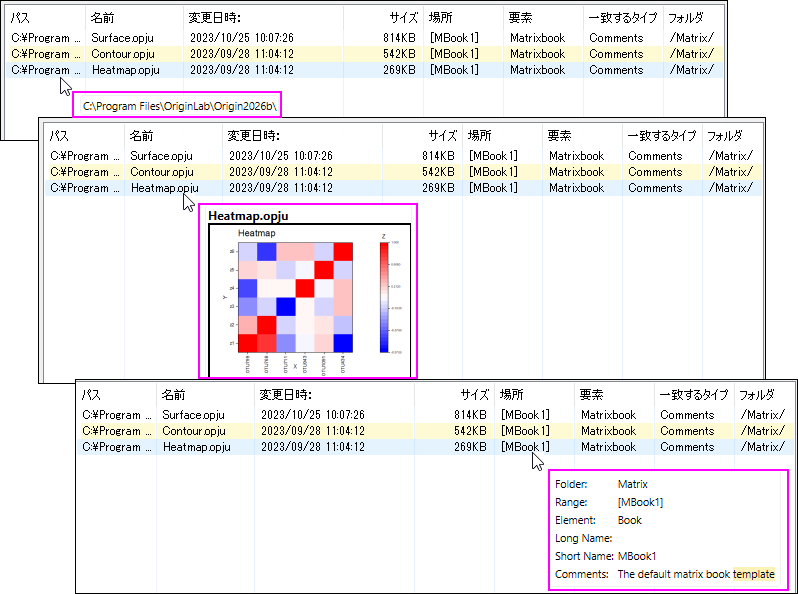Sort by パス header in top panel
This screenshot has width=798, height=594.
pyautogui.click(x=20, y=18)
